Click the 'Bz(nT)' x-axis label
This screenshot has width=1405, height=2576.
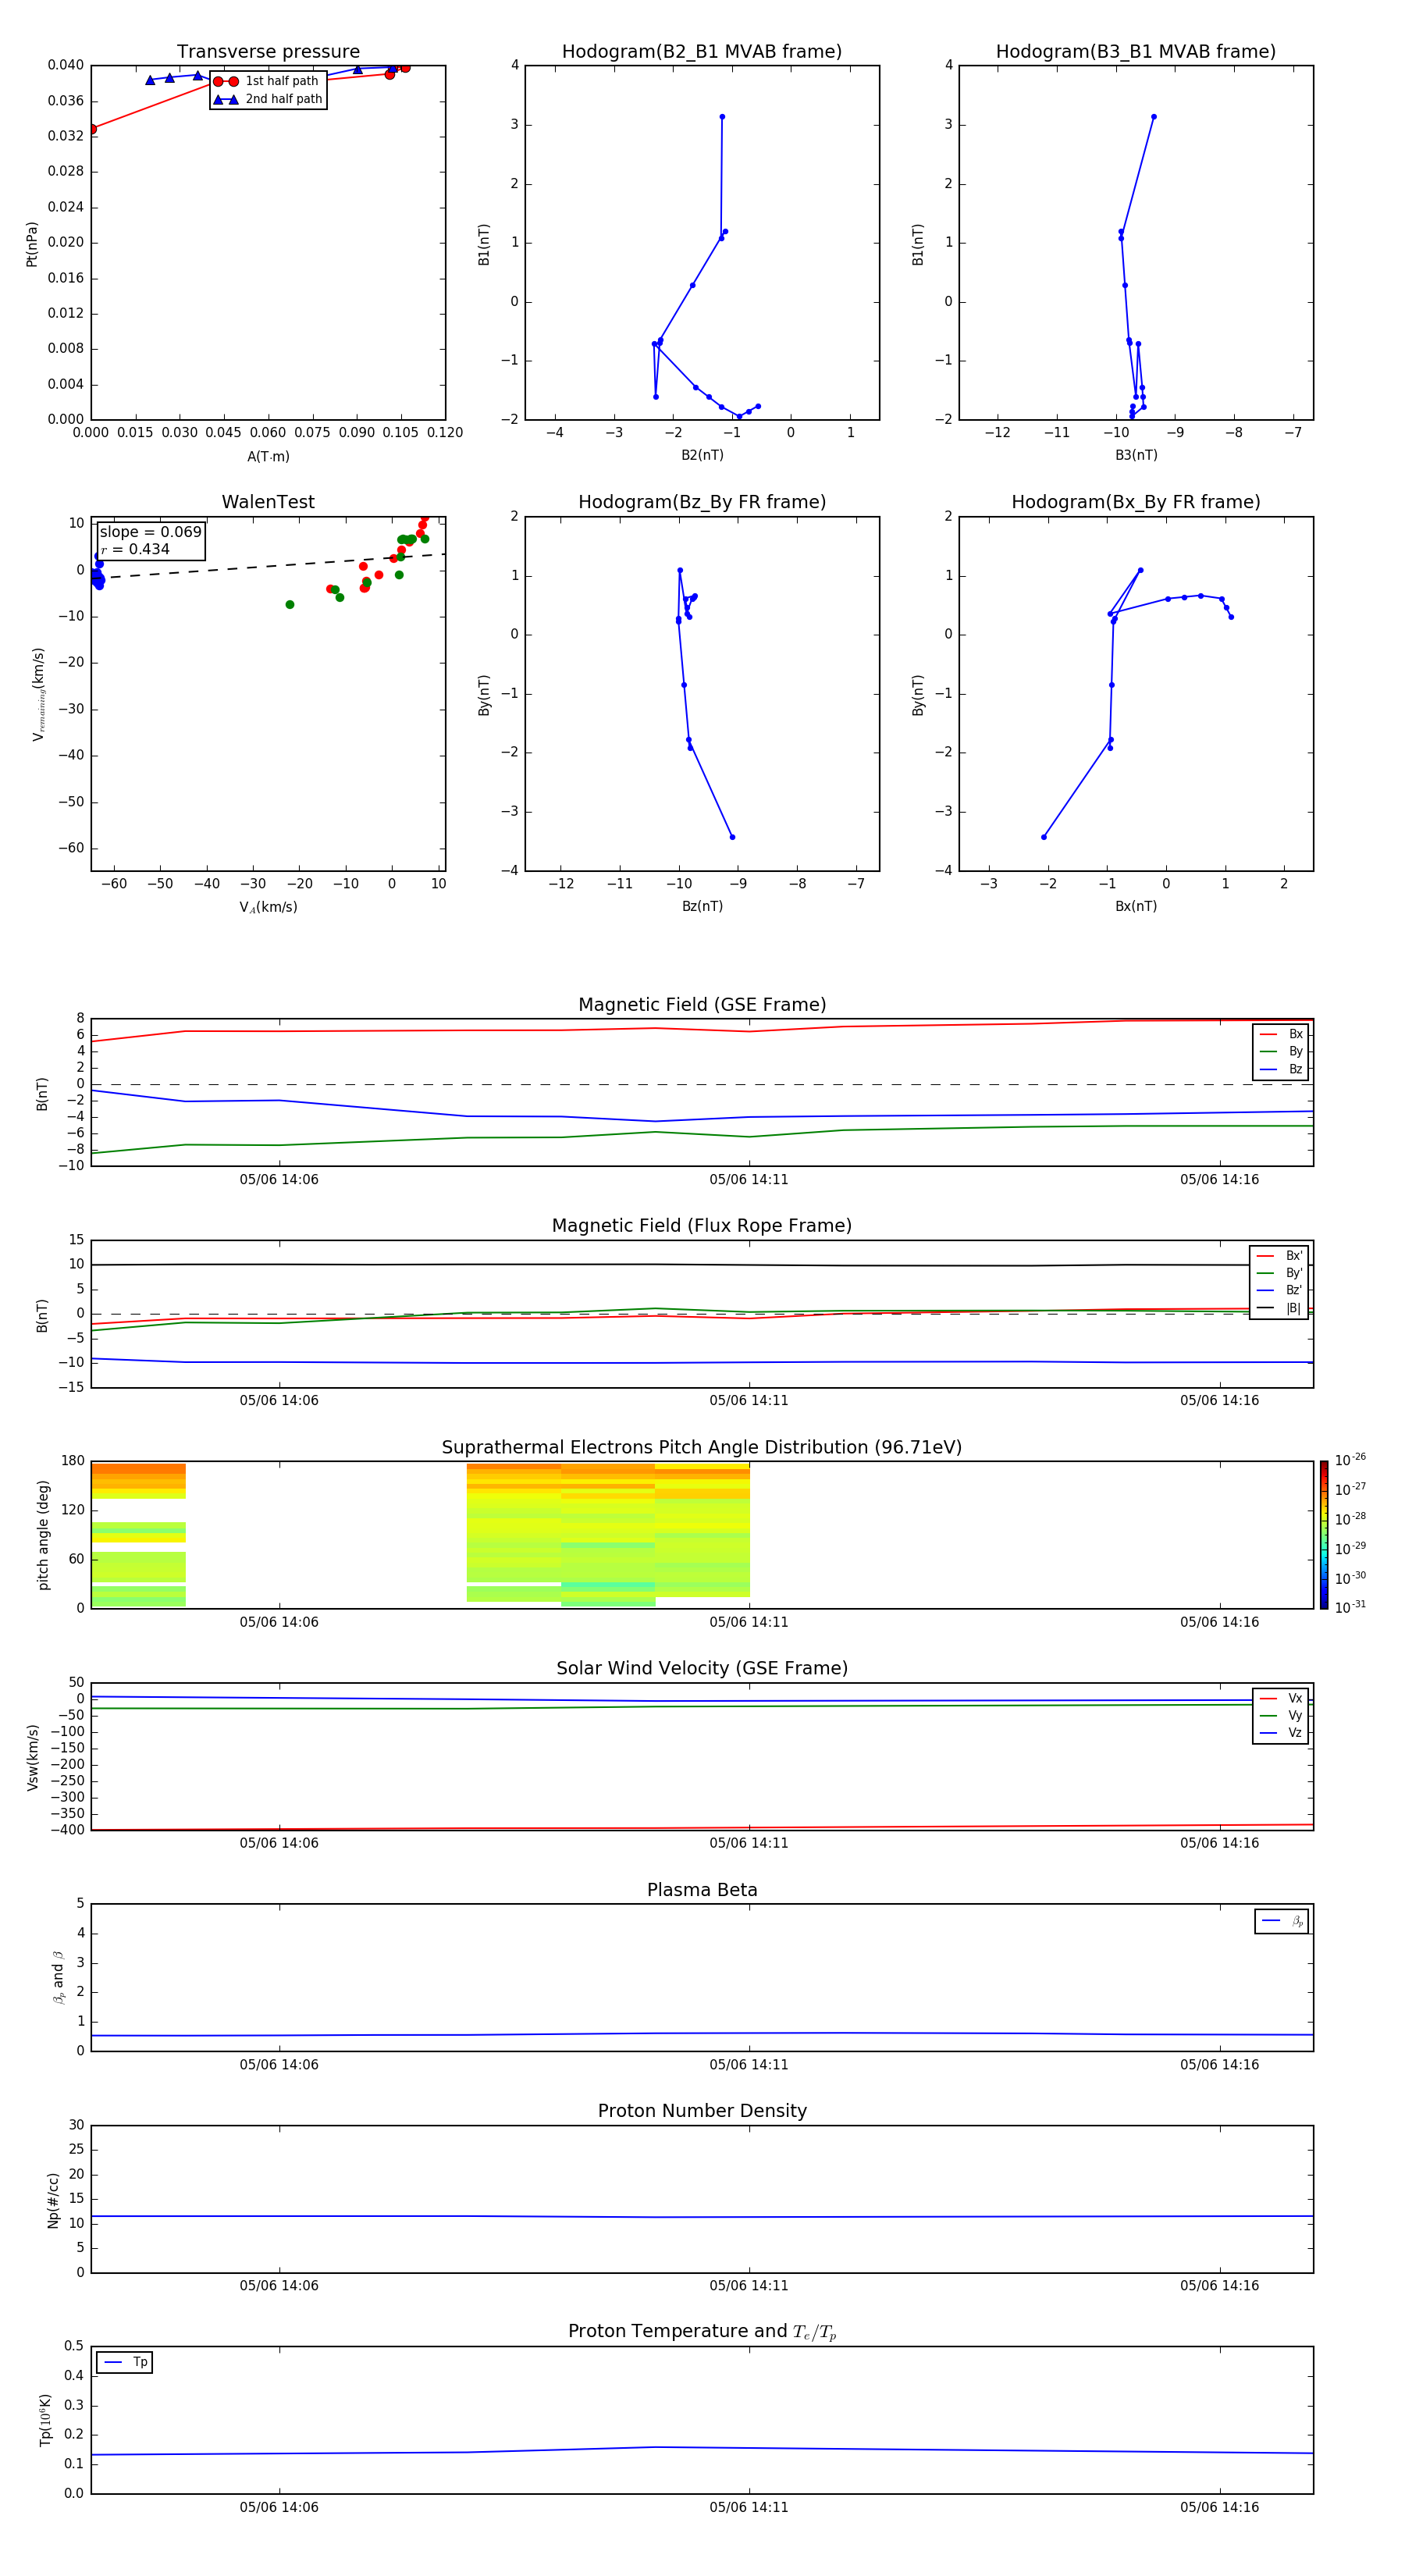click(x=702, y=906)
